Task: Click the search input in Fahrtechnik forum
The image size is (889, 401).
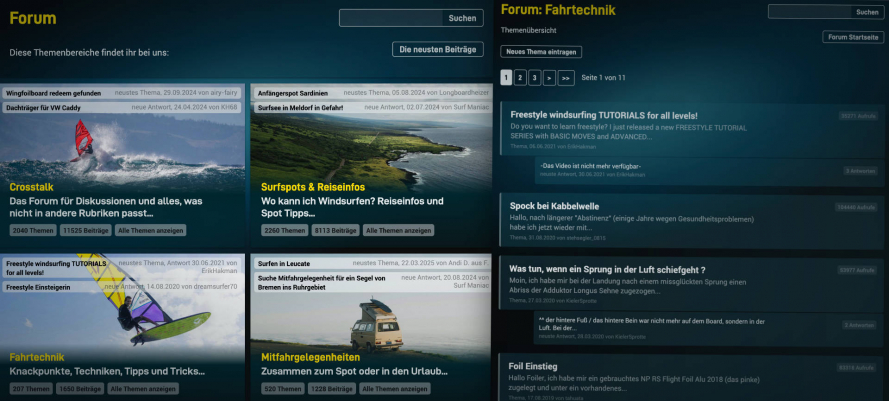Action: [809, 12]
